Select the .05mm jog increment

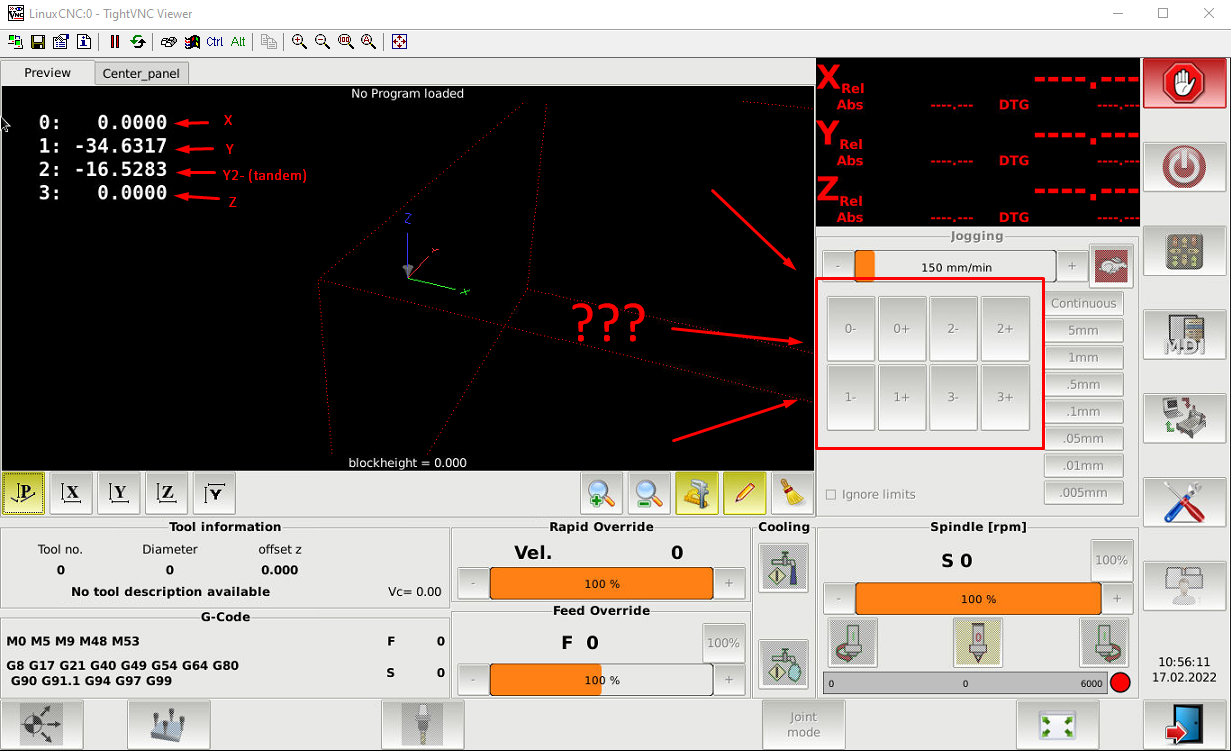(1083, 438)
